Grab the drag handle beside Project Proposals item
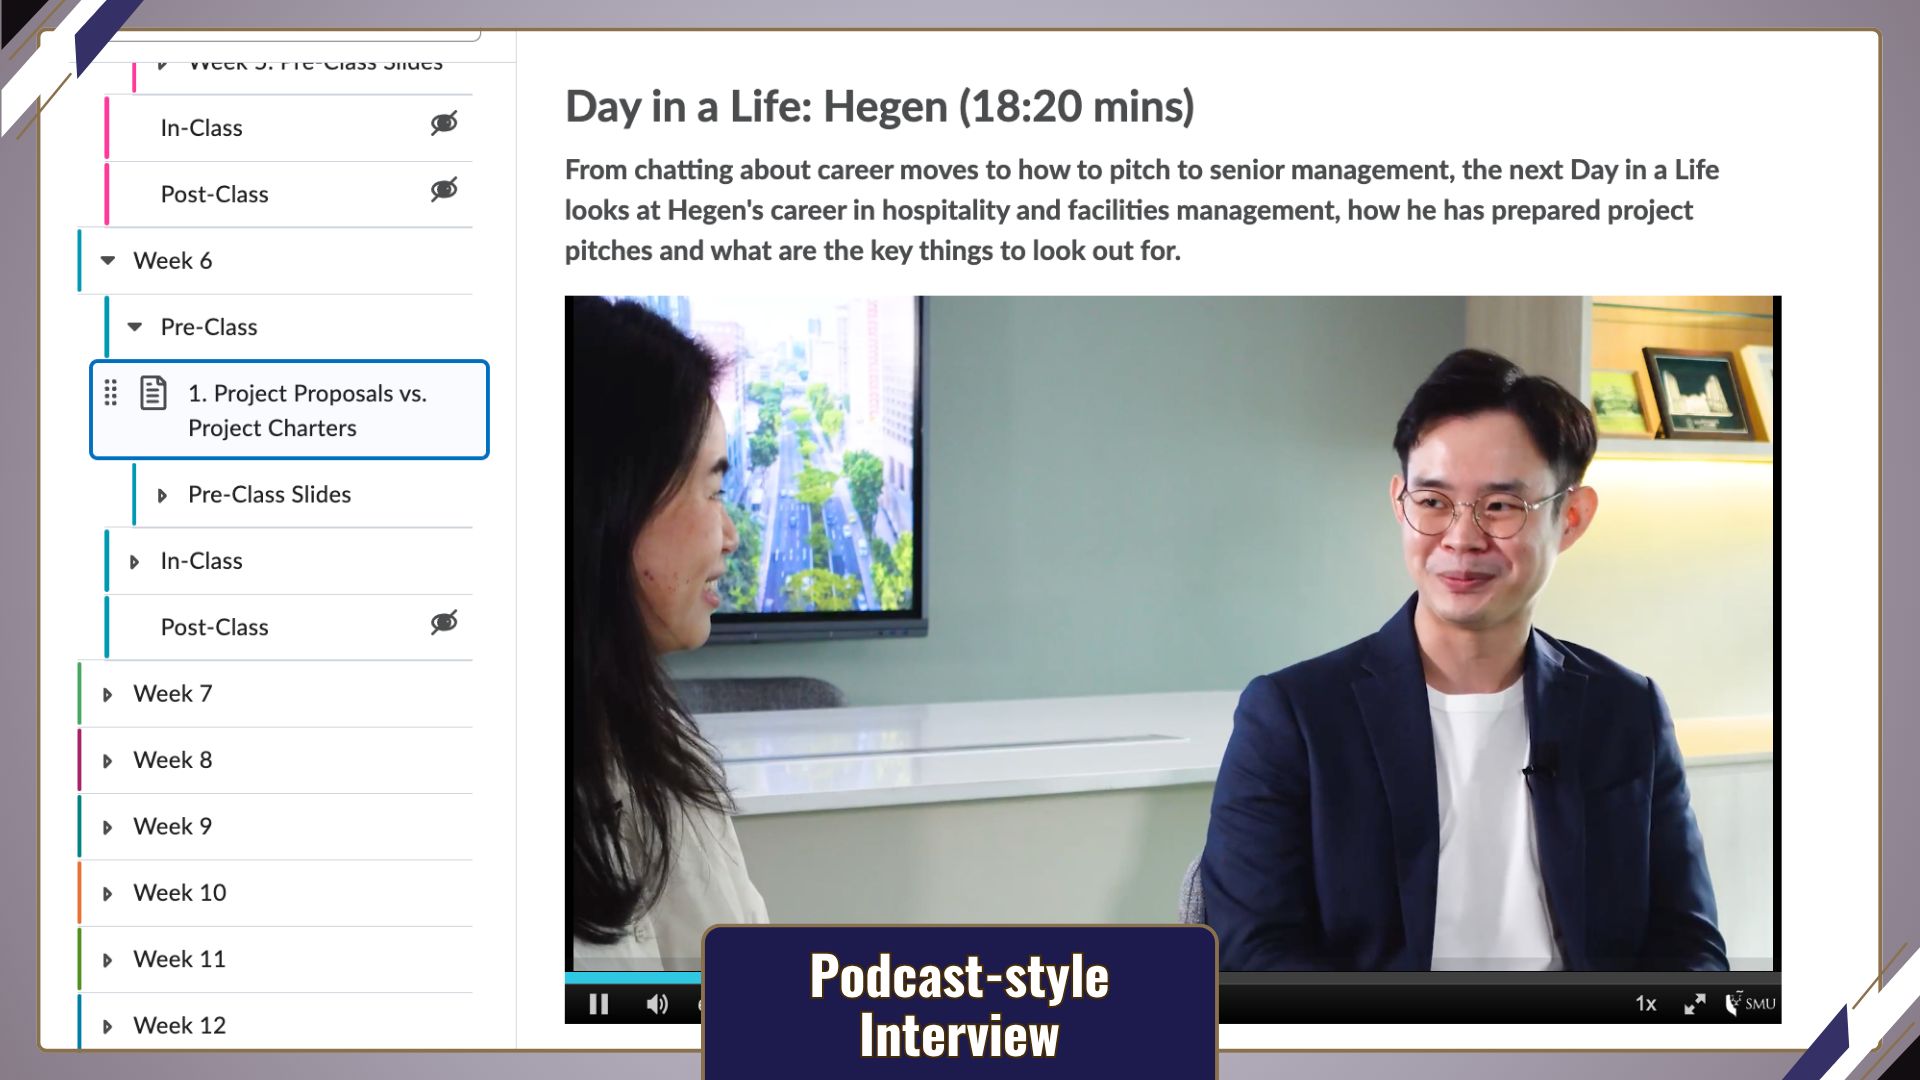 (111, 393)
